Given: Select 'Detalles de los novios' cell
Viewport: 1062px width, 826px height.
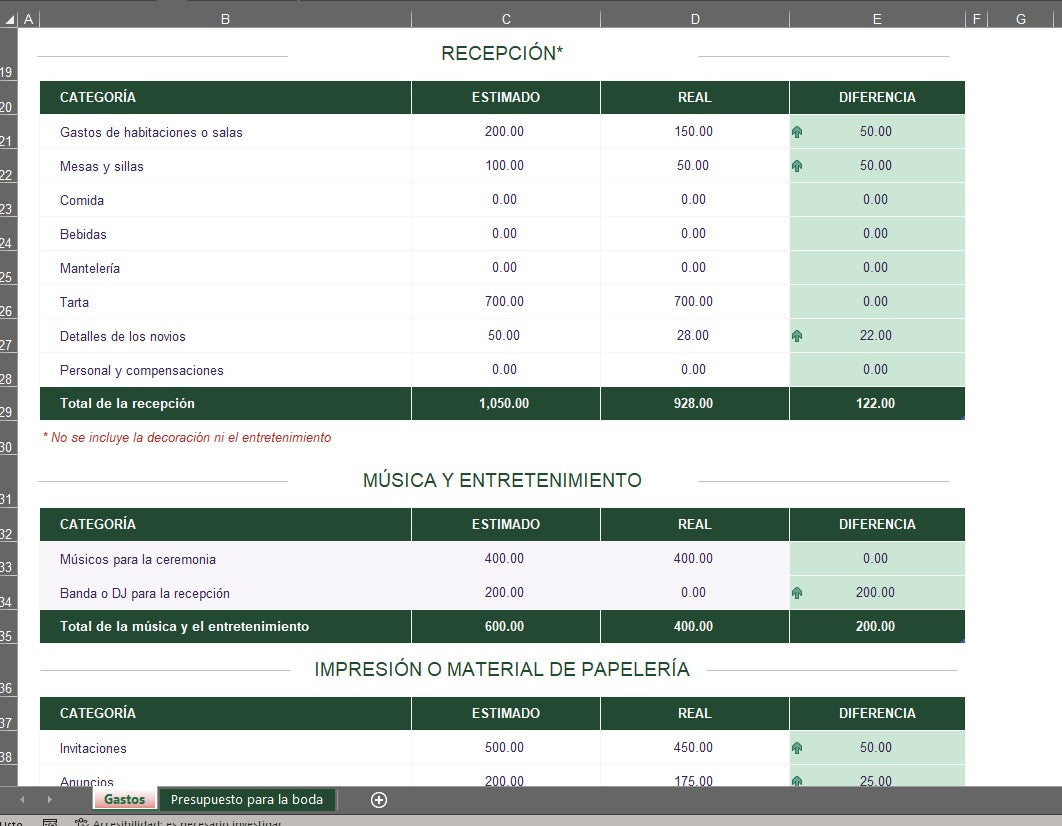Looking at the screenshot, I should [x=226, y=336].
